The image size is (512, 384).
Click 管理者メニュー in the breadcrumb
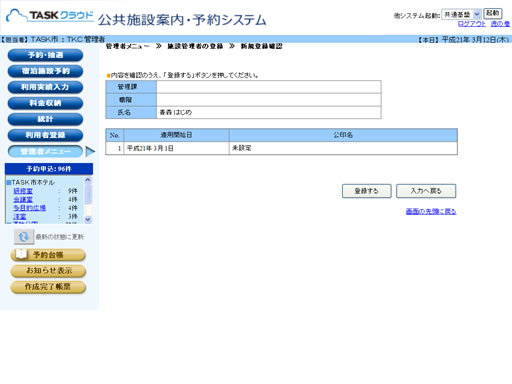click(127, 46)
